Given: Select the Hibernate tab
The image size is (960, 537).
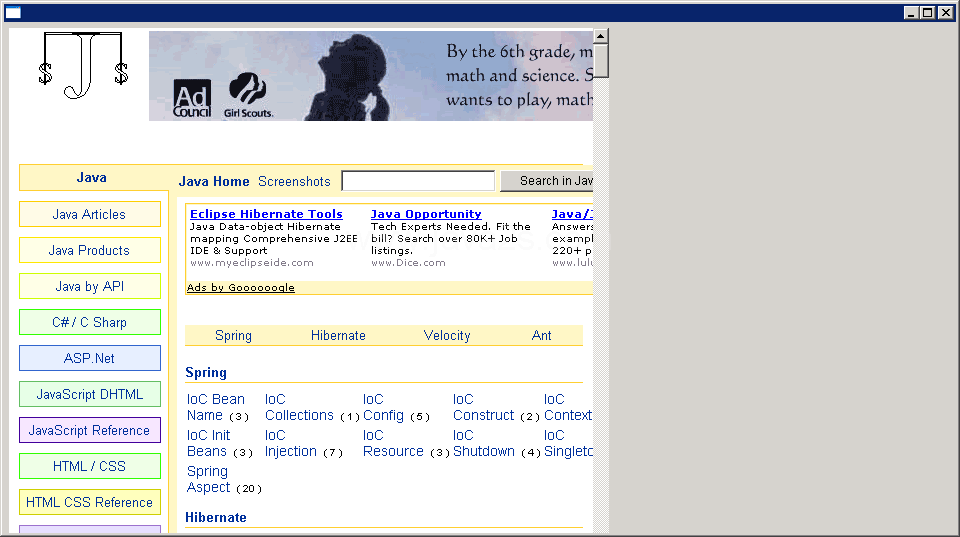Looking at the screenshot, I should click(x=338, y=336).
